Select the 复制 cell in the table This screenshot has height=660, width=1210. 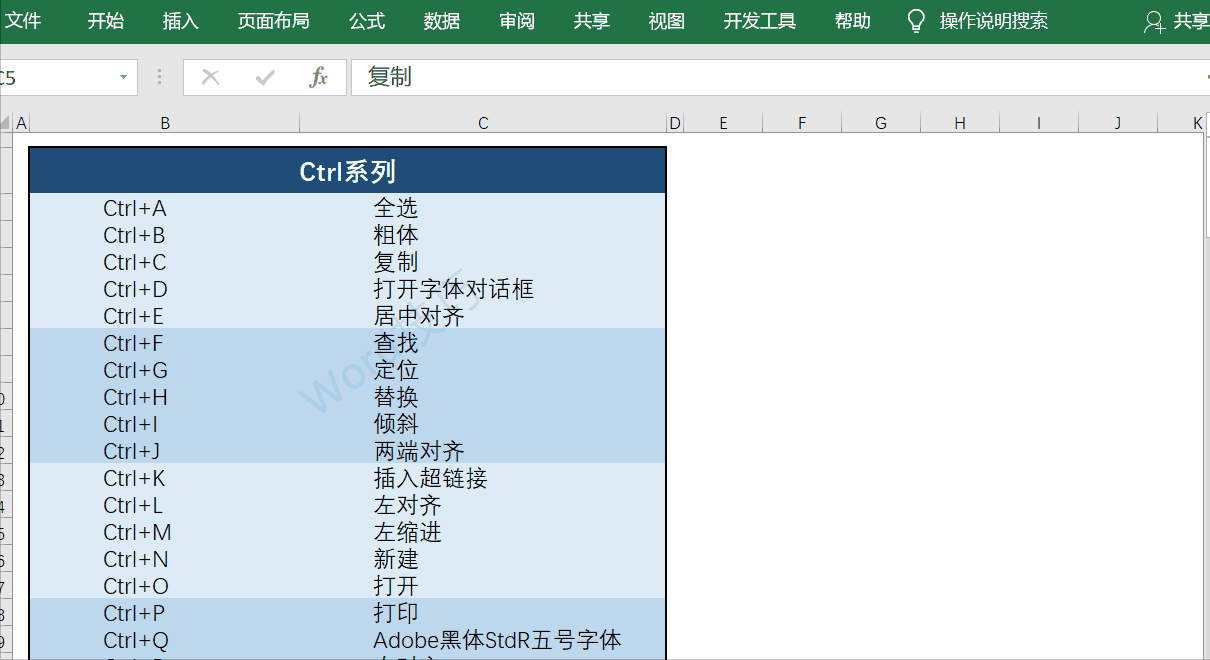(483, 262)
